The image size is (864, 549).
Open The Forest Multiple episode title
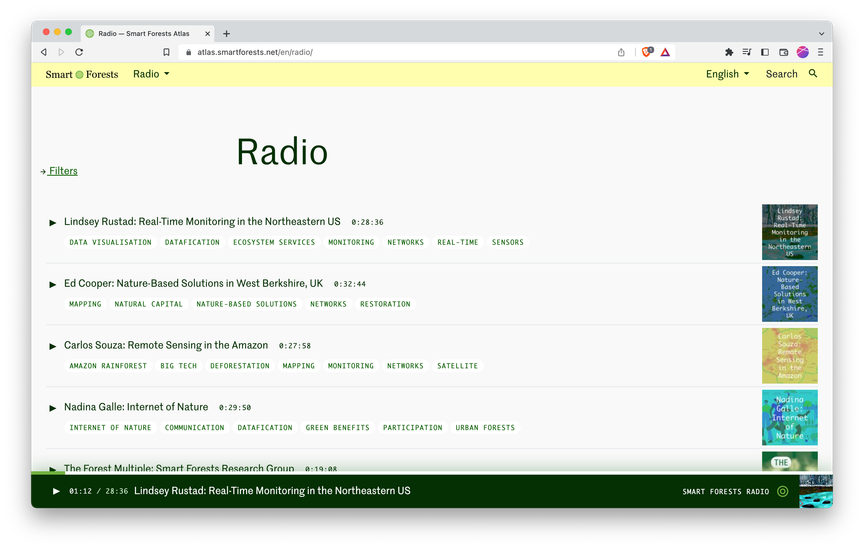[x=179, y=468]
